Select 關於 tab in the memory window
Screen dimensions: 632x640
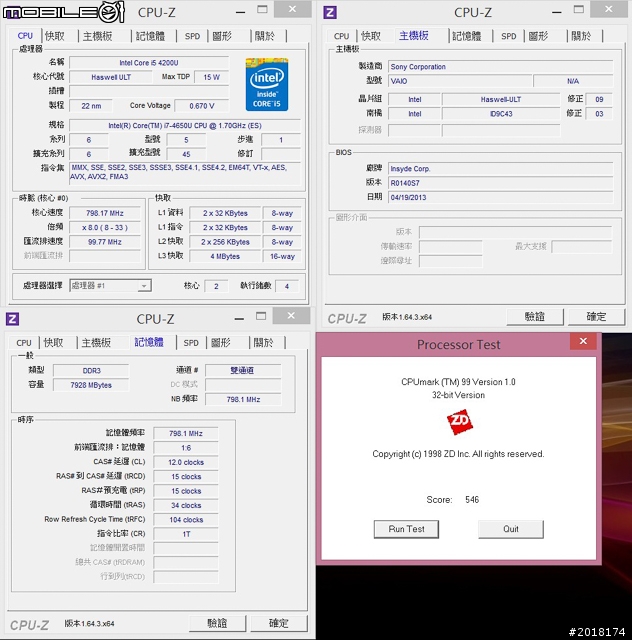[263, 342]
